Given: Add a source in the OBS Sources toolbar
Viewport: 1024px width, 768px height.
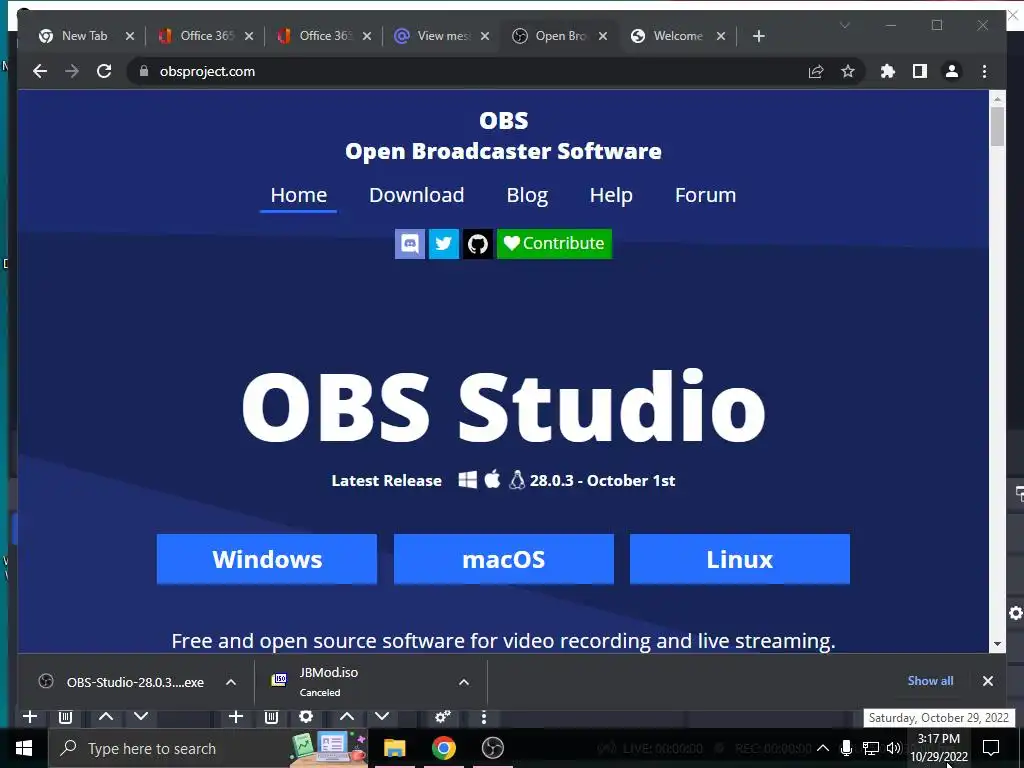Looking at the screenshot, I should point(236,716).
